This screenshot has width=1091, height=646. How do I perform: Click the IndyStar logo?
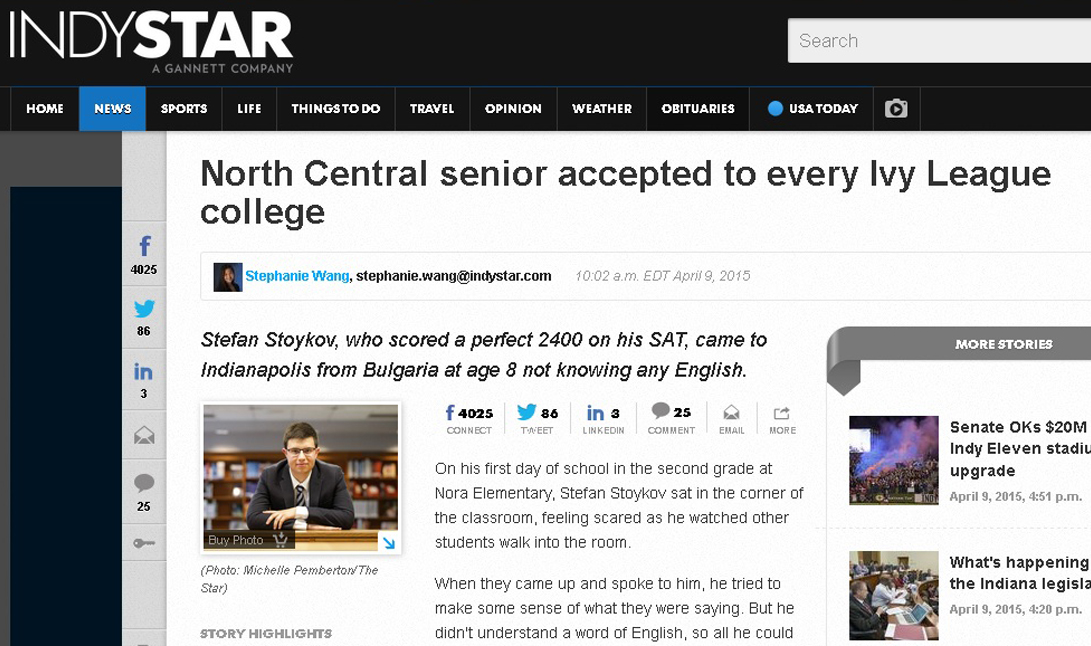pyautogui.click(x=151, y=40)
